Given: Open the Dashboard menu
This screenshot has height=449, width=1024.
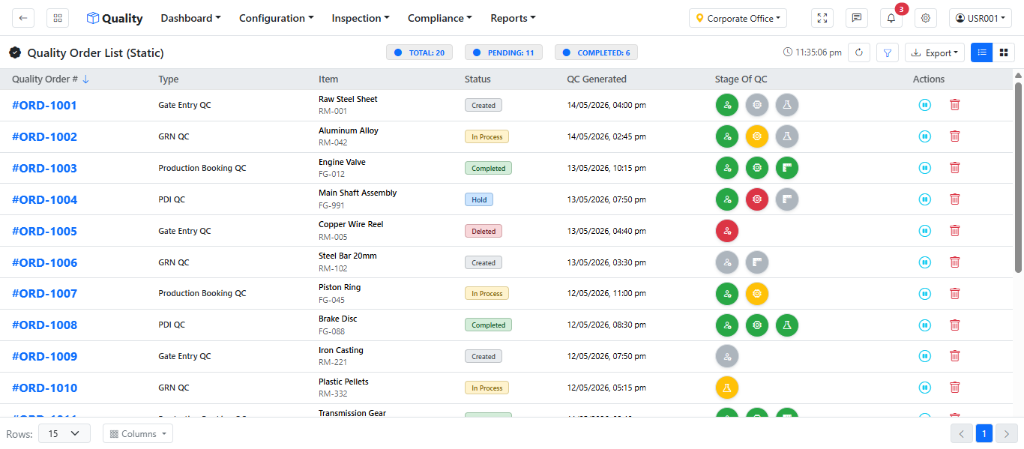Looking at the screenshot, I should [191, 18].
